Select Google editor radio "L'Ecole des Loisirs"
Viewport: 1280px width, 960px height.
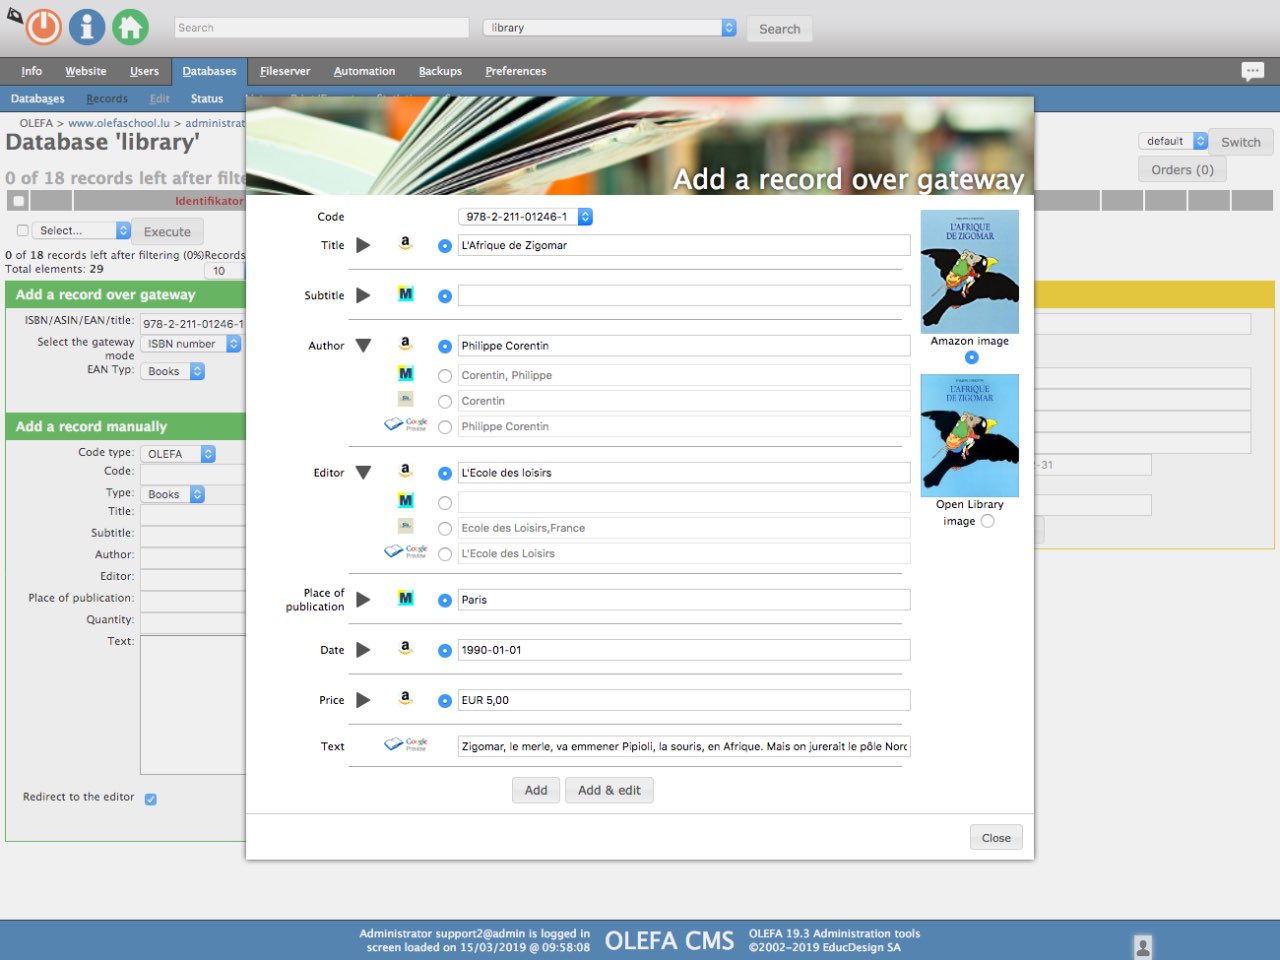(x=445, y=554)
